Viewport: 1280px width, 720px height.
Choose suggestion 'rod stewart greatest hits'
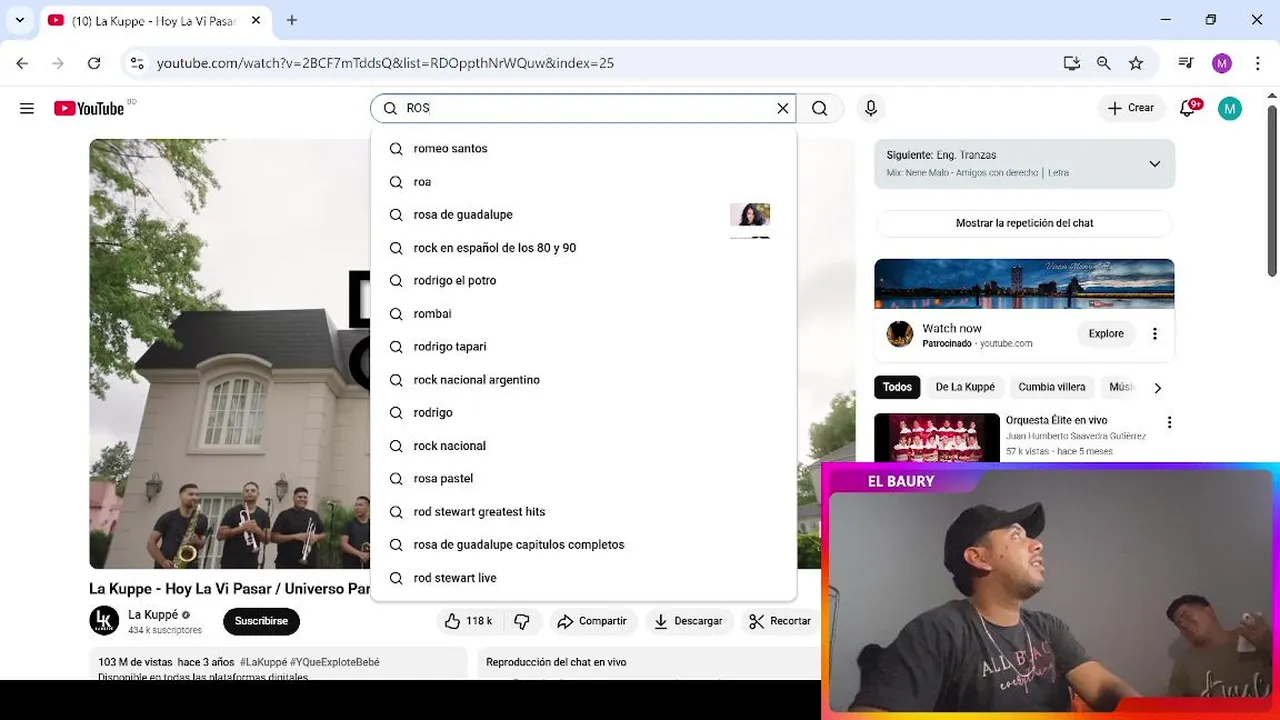click(583, 511)
